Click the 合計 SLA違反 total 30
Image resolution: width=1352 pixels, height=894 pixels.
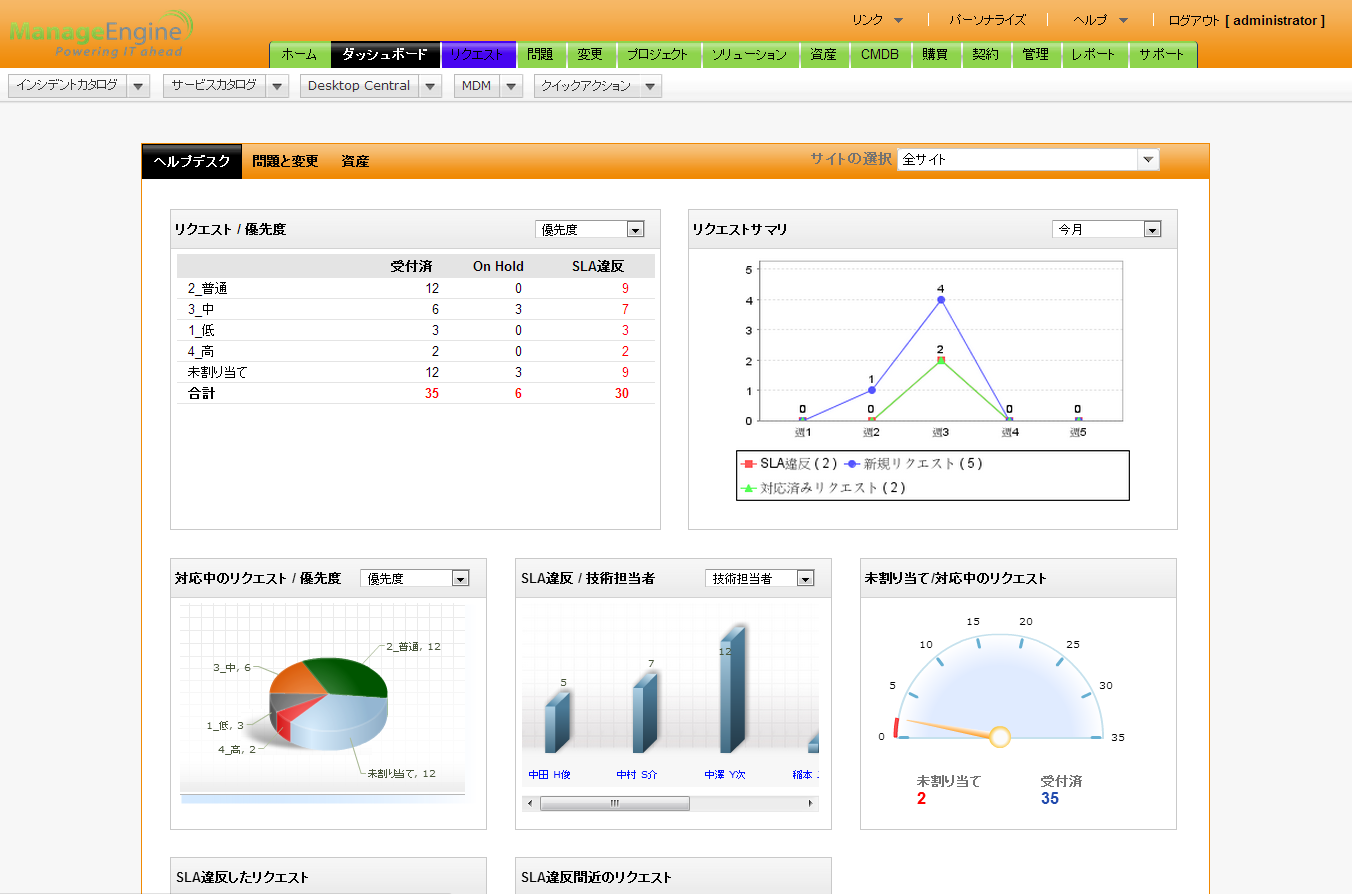tap(622, 394)
